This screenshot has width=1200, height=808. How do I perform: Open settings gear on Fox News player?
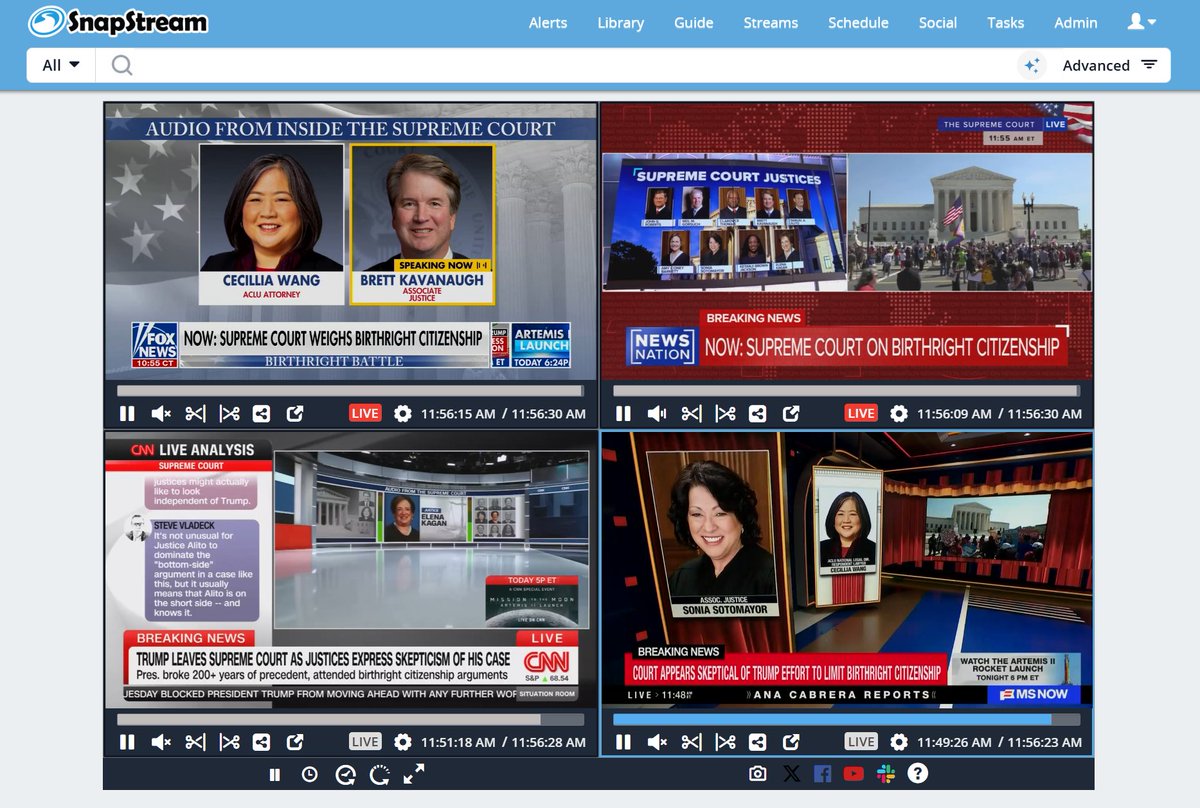[x=403, y=413]
